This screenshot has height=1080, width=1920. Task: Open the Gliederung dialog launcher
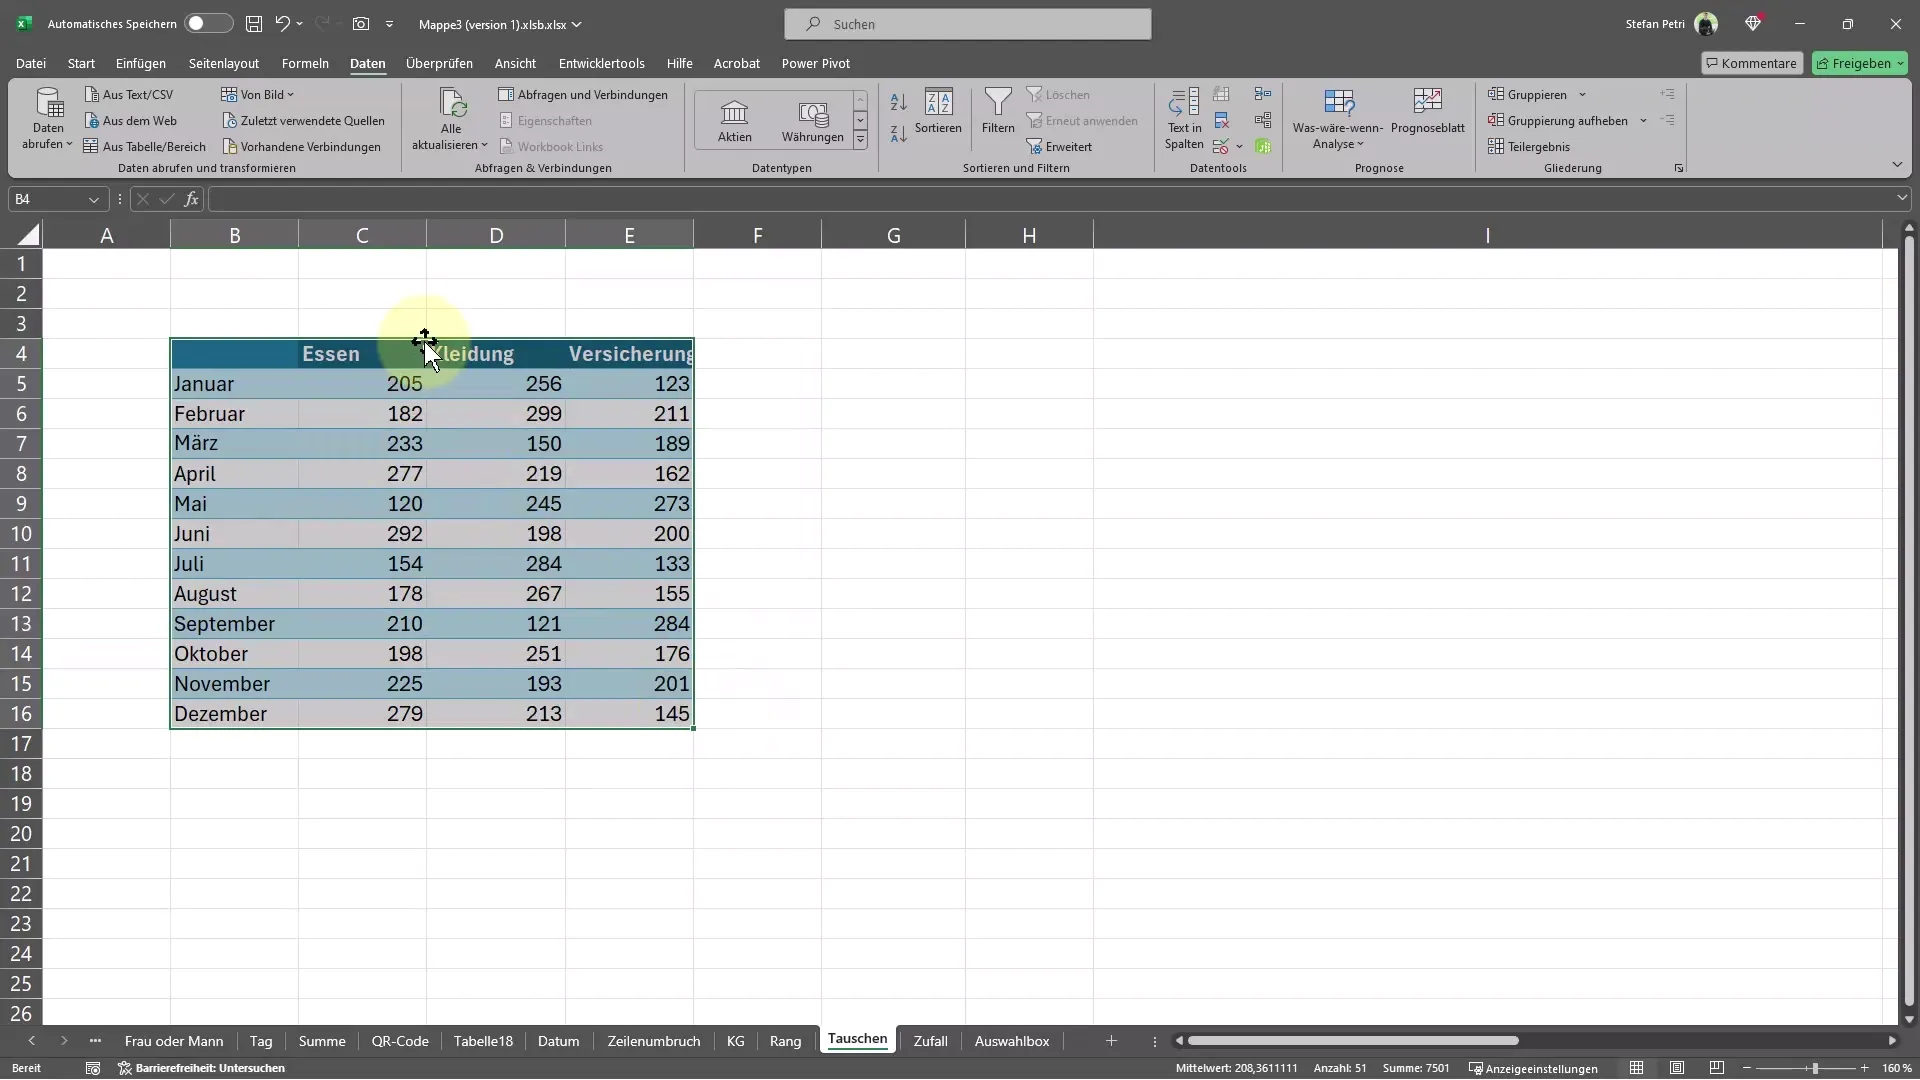(x=1678, y=168)
